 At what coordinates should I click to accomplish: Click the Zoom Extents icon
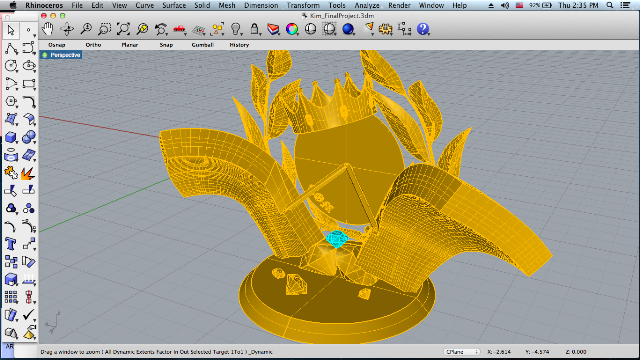(123, 29)
